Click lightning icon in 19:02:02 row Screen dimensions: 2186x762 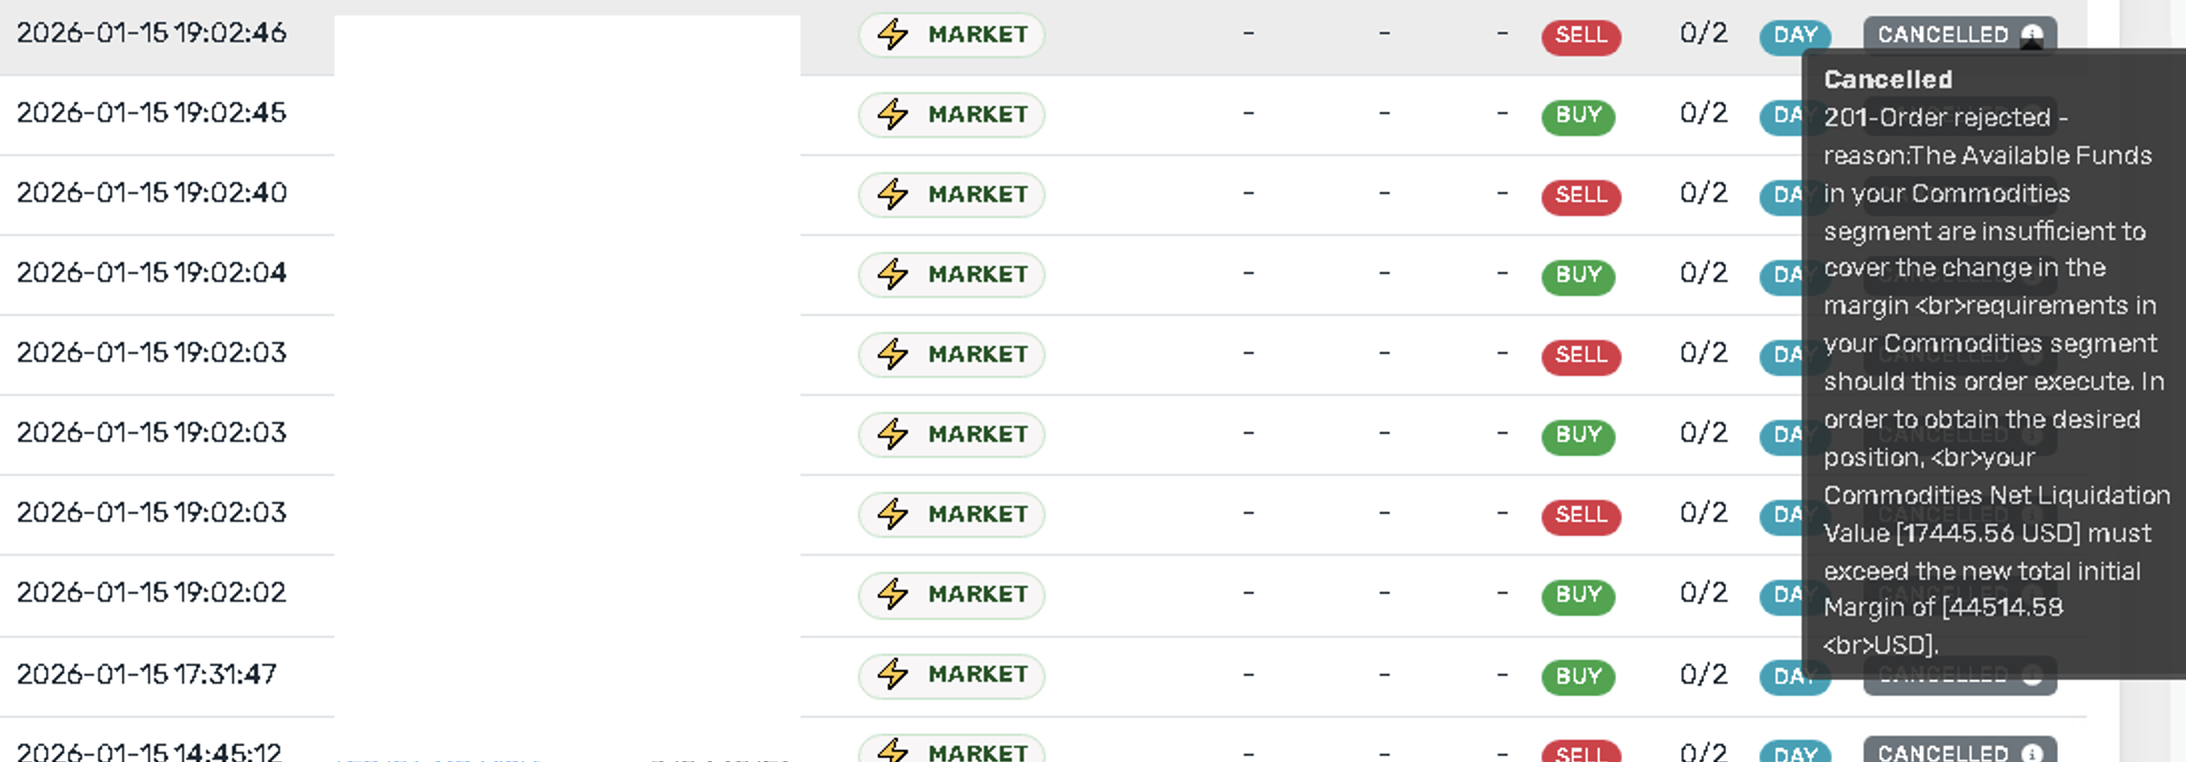coord(893,594)
